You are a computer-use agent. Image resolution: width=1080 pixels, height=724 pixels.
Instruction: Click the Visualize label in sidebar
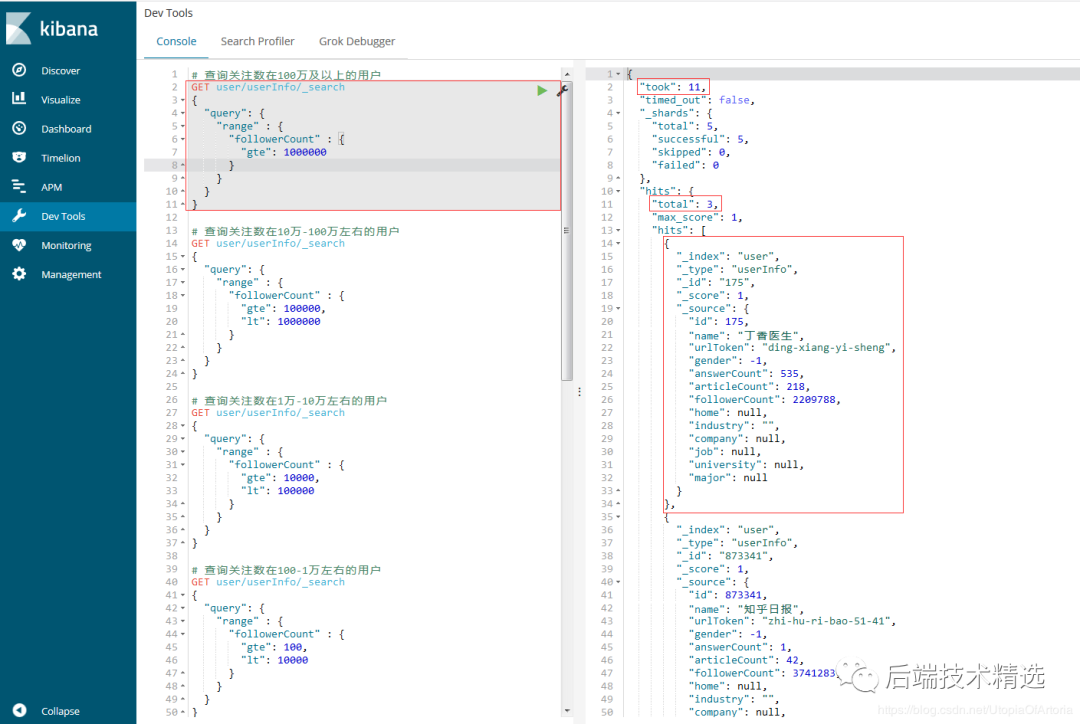pos(61,100)
